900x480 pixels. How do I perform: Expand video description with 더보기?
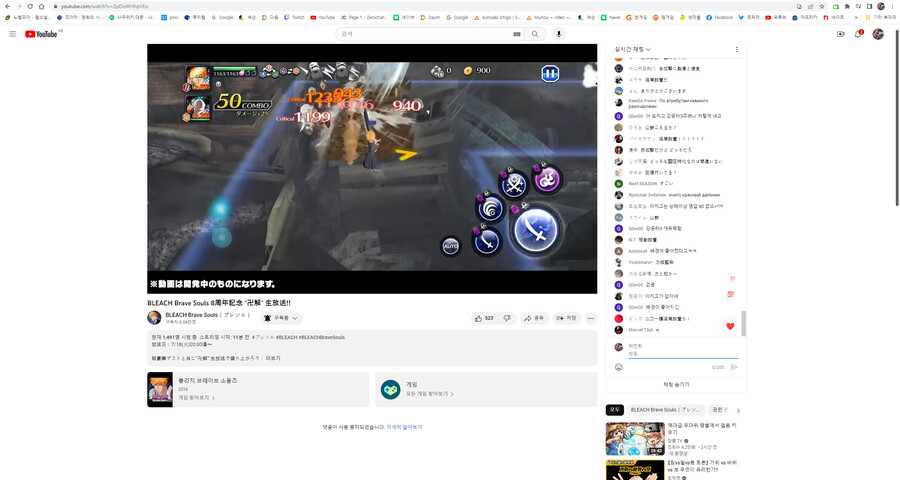pyautogui.click(x=273, y=358)
